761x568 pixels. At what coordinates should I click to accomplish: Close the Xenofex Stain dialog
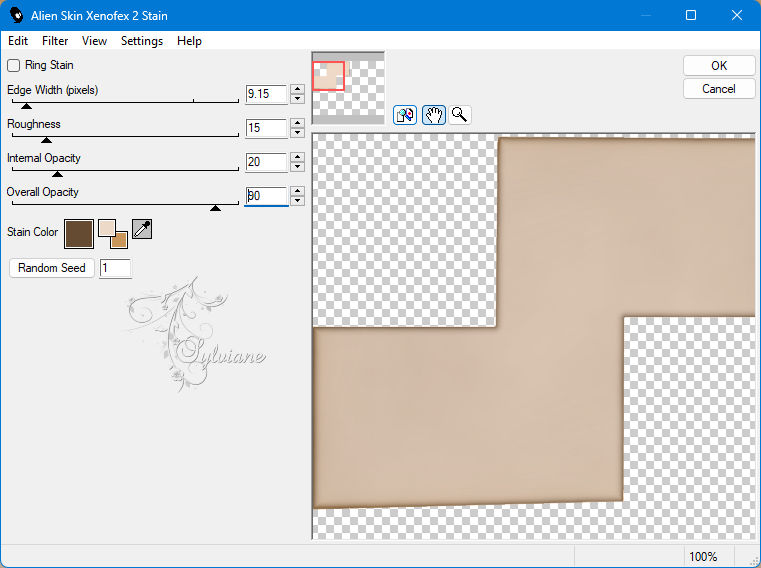[737, 15]
